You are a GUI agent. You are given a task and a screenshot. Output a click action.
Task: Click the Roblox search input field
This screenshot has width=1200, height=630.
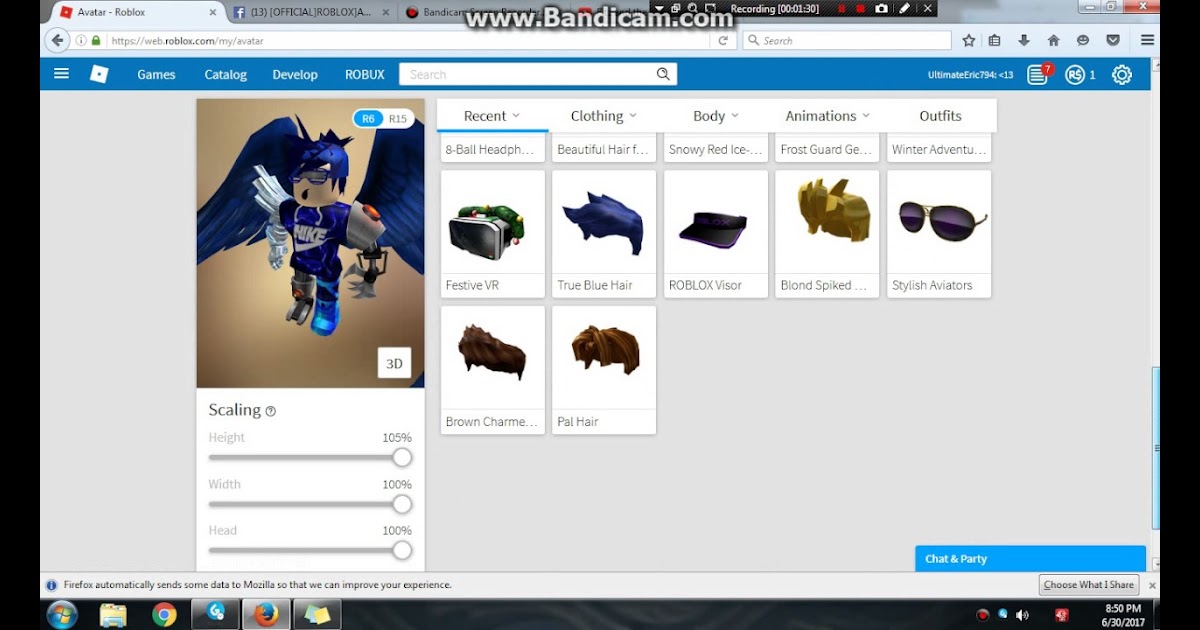526,74
